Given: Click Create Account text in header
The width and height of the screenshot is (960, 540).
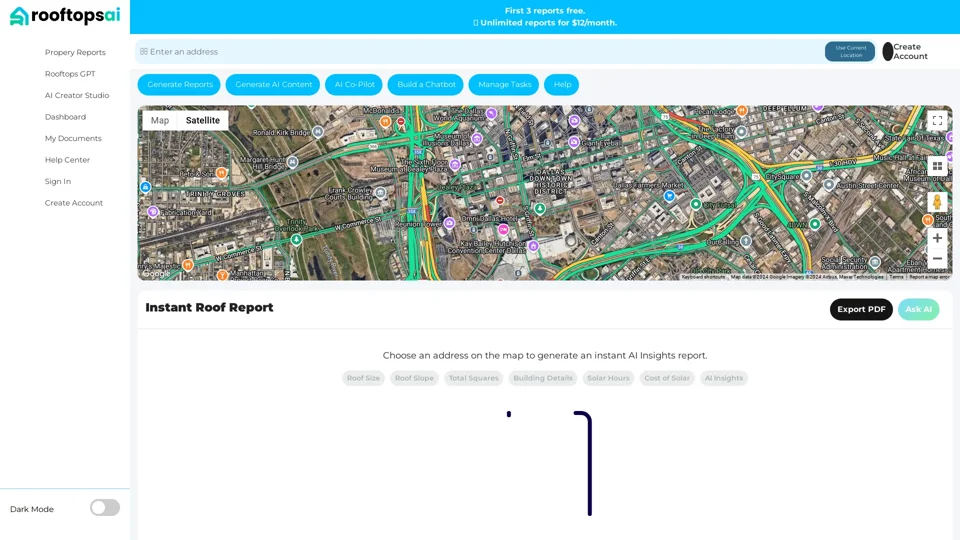Looking at the screenshot, I should coord(910,51).
